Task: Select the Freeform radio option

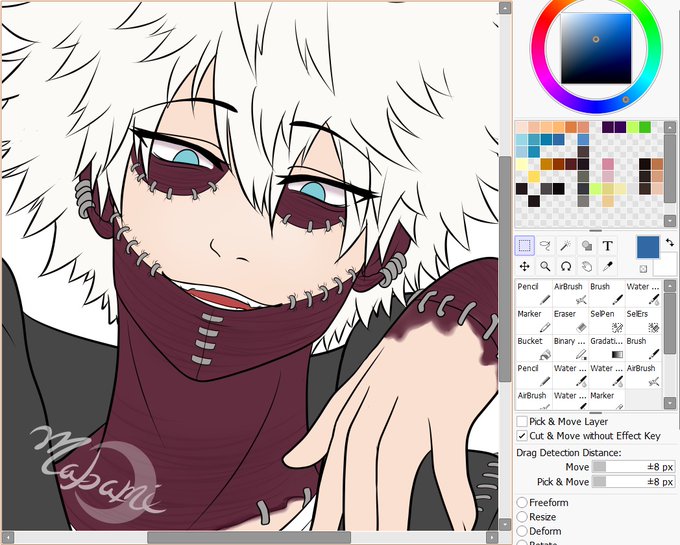Action: point(522,503)
